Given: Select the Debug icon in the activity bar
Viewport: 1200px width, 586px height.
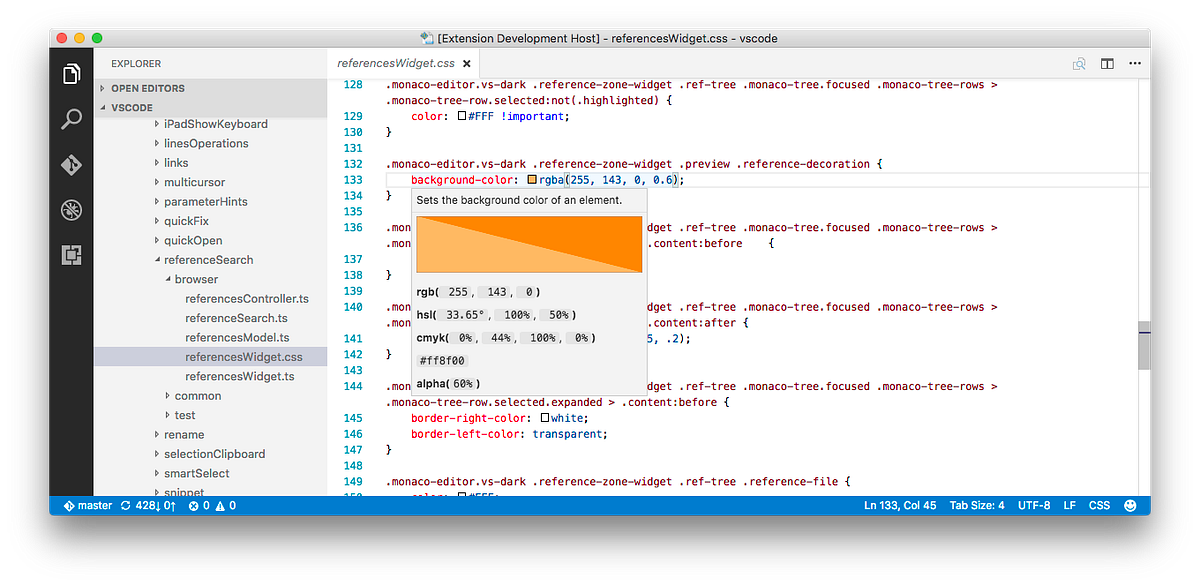Looking at the screenshot, I should [71, 210].
